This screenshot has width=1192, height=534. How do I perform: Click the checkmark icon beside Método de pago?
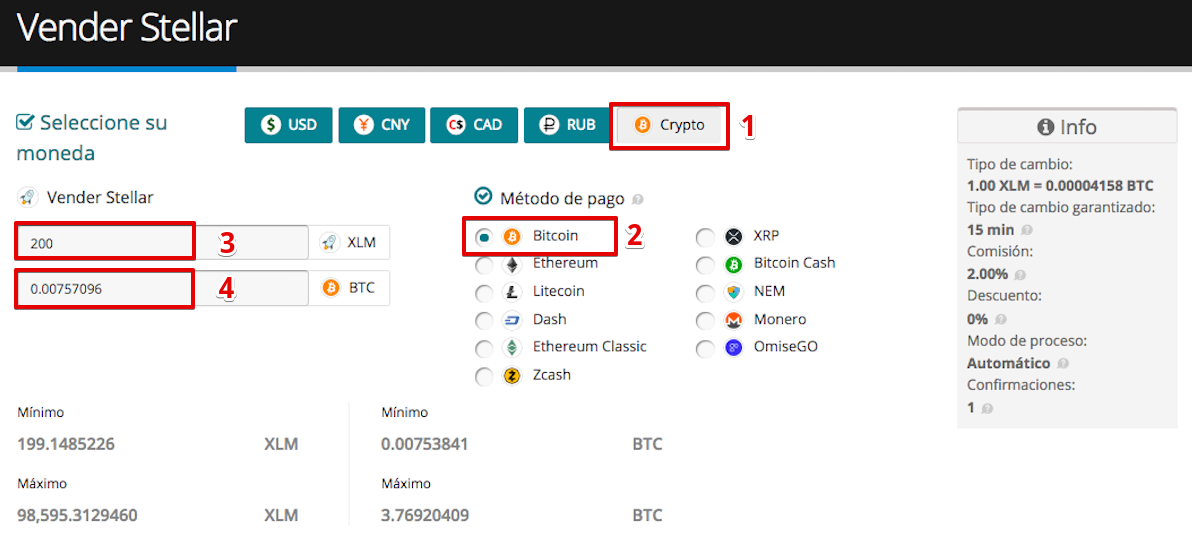pyautogui.click(x=483, y=196)
